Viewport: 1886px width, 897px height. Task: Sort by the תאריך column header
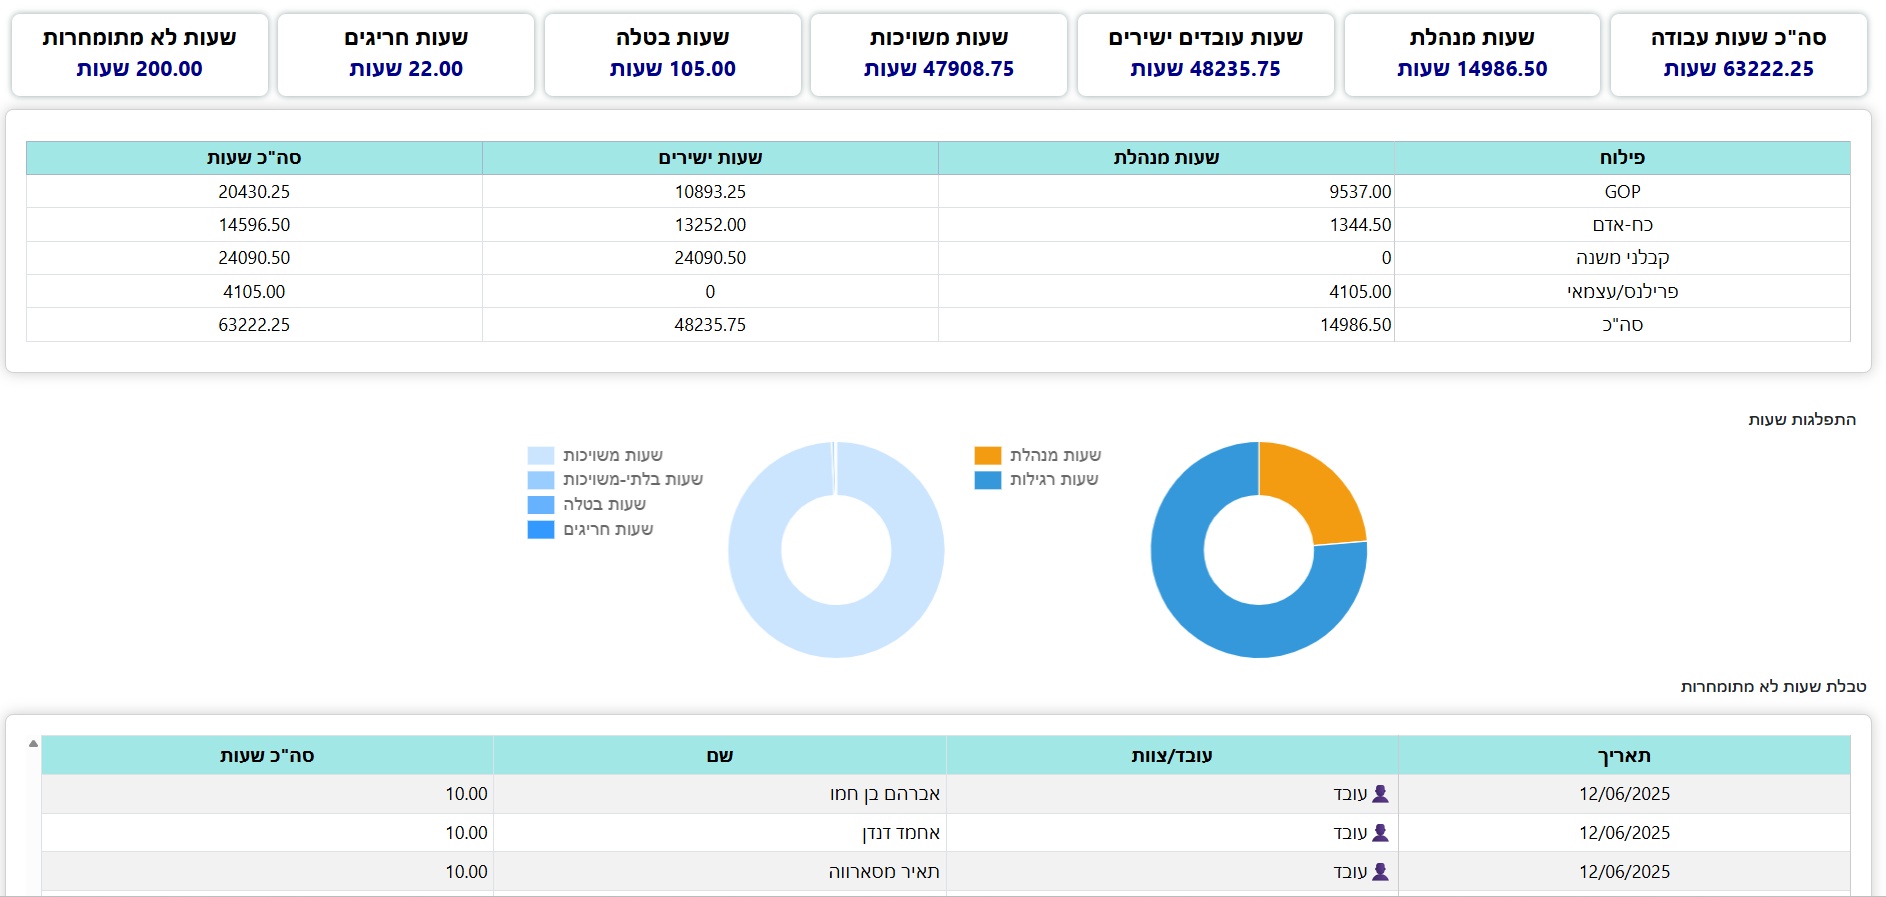tap(1623, 756)
